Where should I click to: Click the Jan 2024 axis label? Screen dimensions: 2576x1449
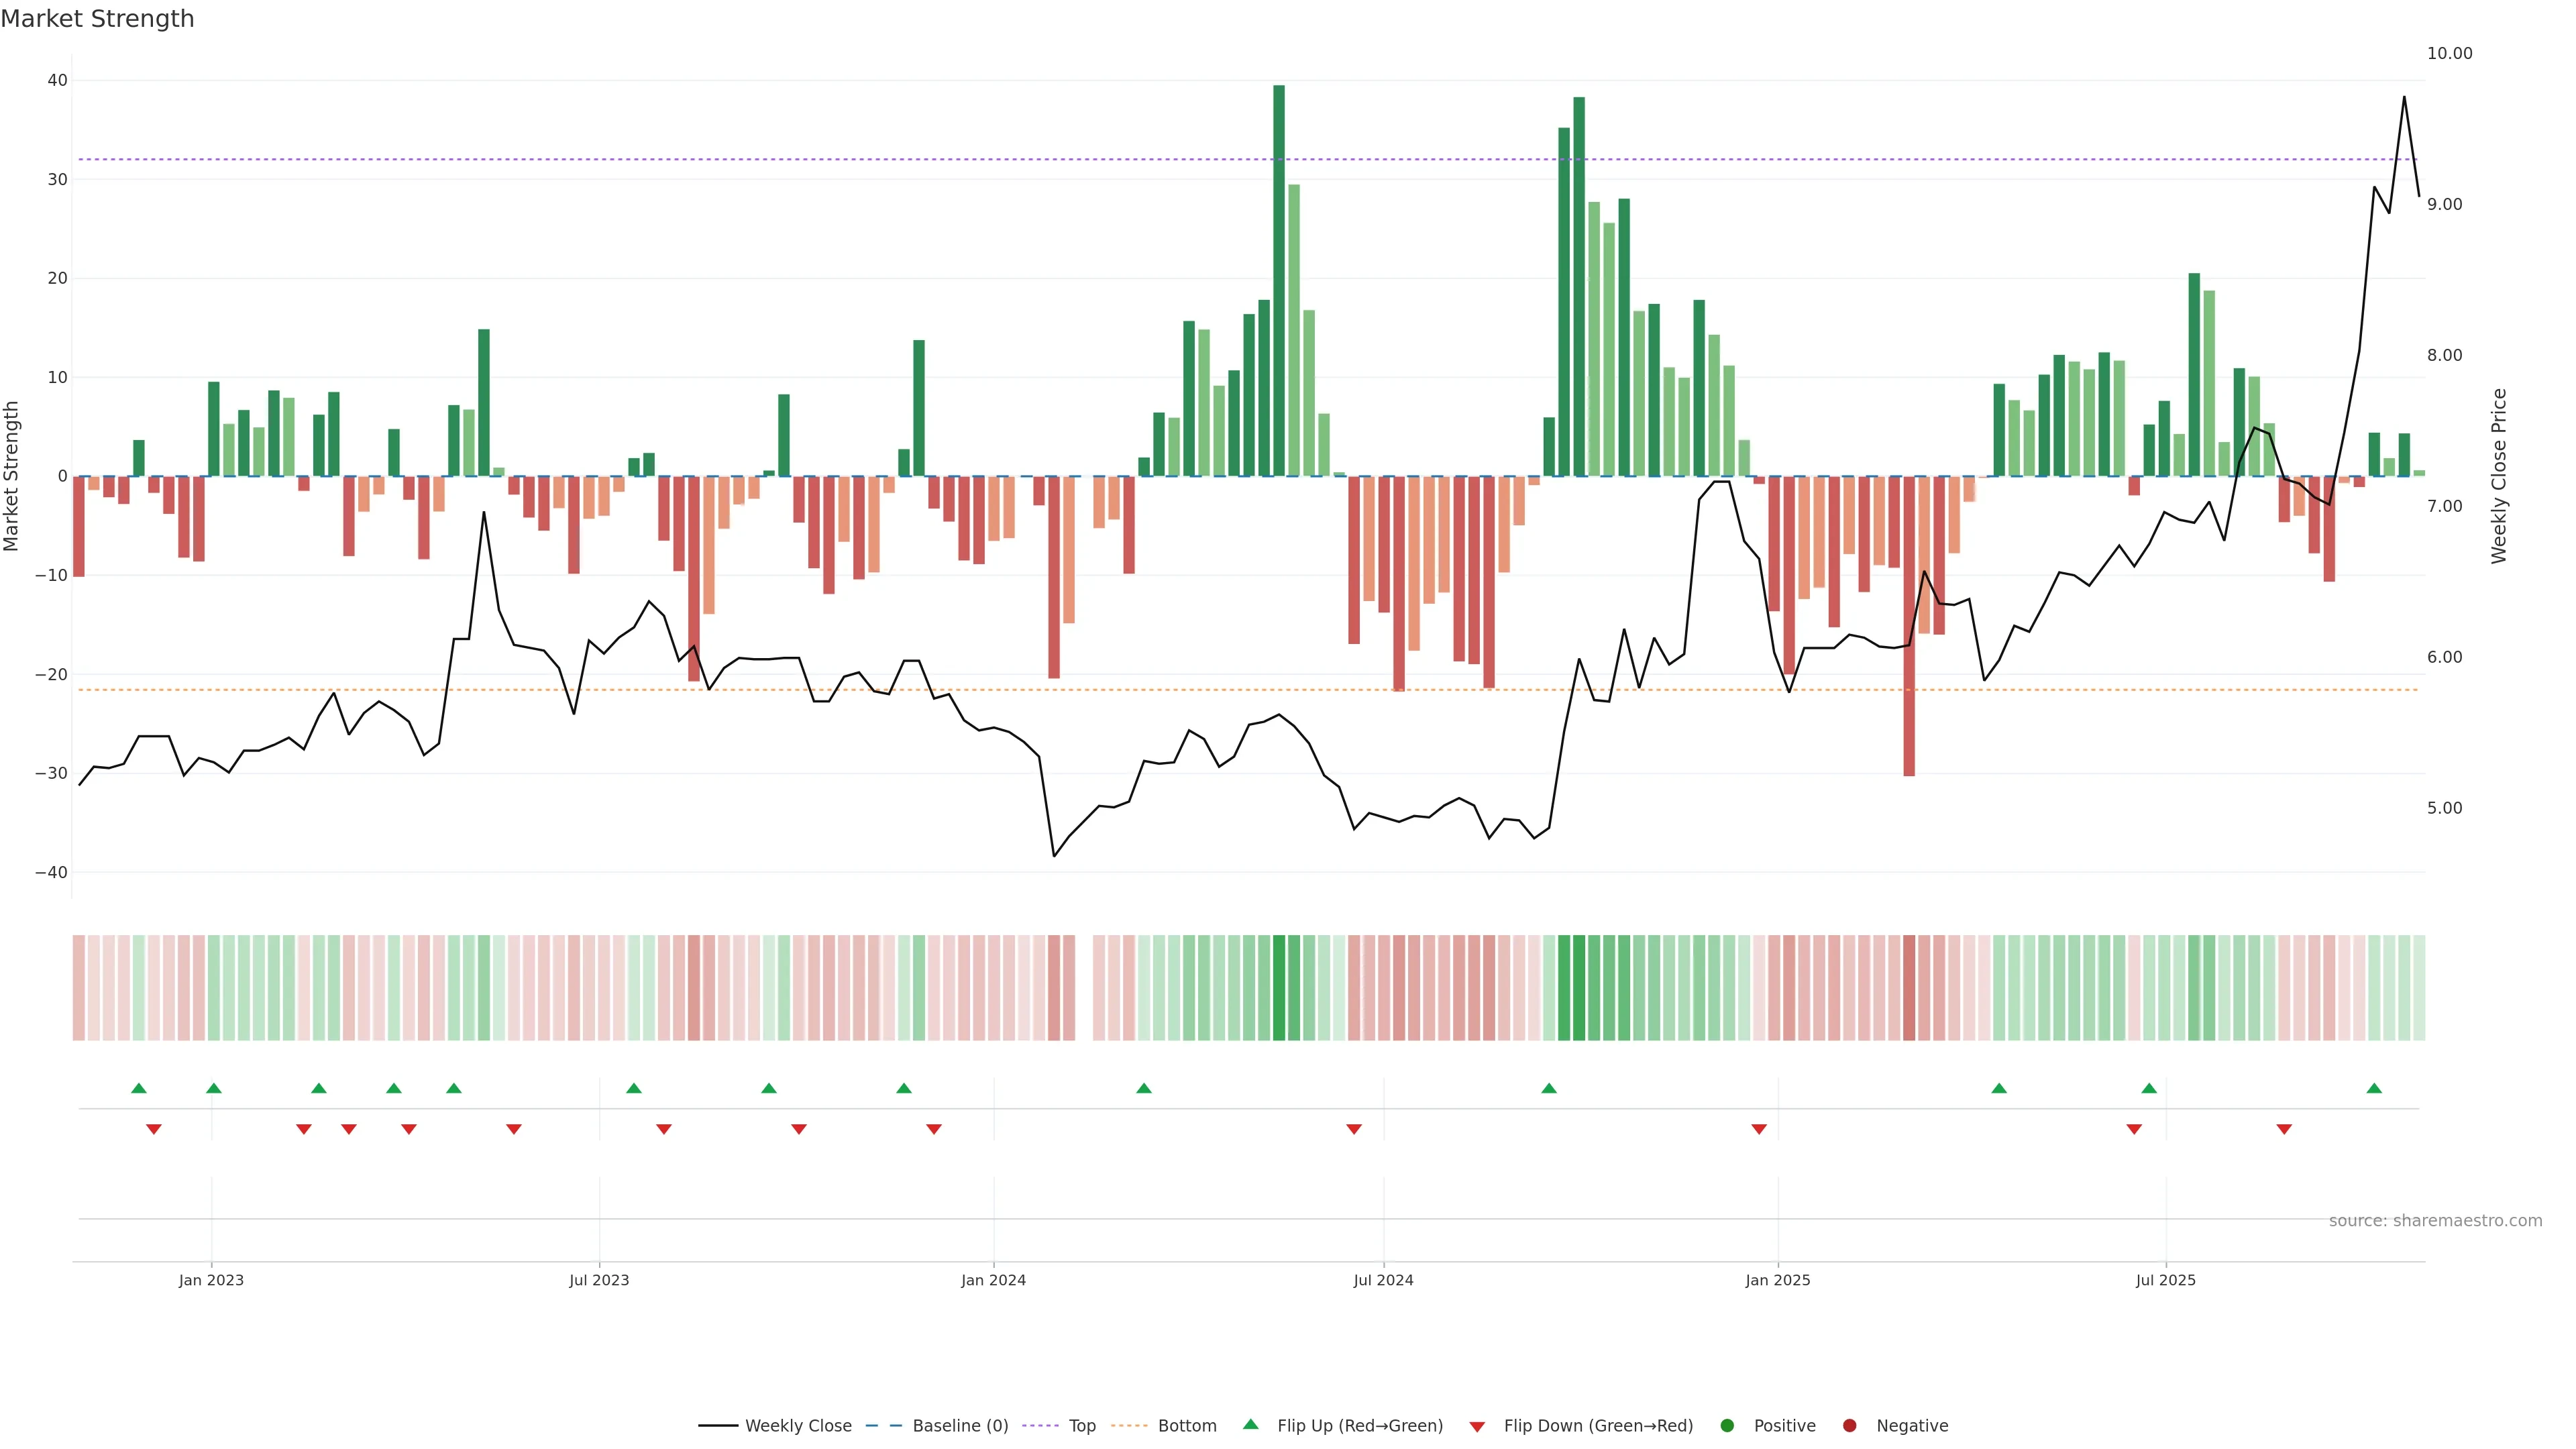993,1280
